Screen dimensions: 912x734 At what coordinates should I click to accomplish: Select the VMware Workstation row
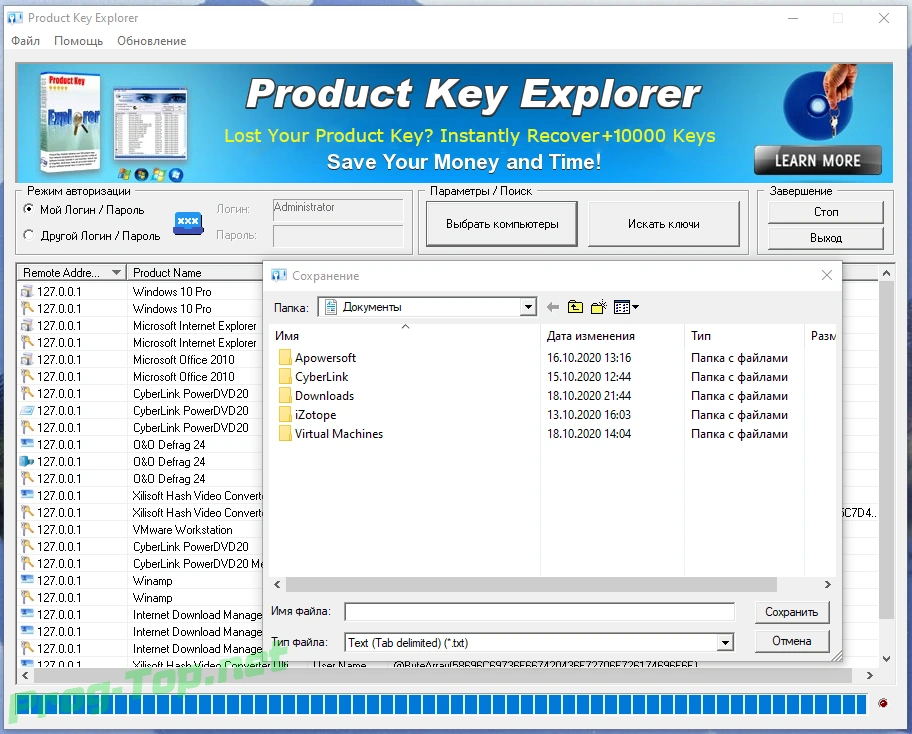click(140, 529)
